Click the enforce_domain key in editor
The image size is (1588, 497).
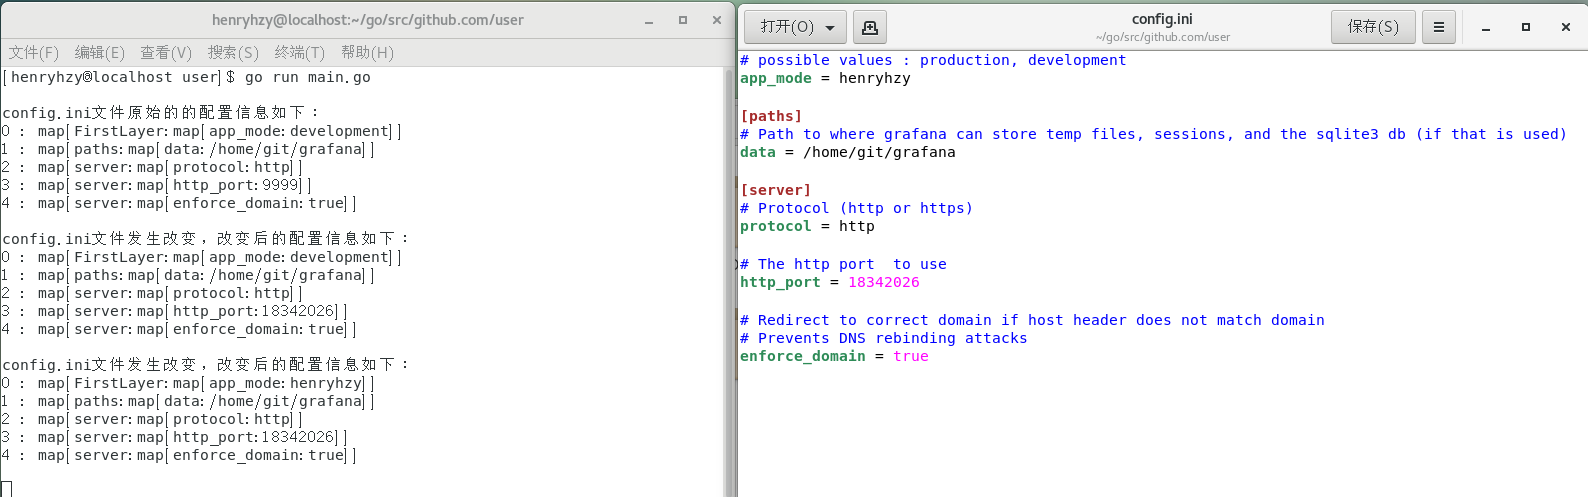(x=803, y=357)
